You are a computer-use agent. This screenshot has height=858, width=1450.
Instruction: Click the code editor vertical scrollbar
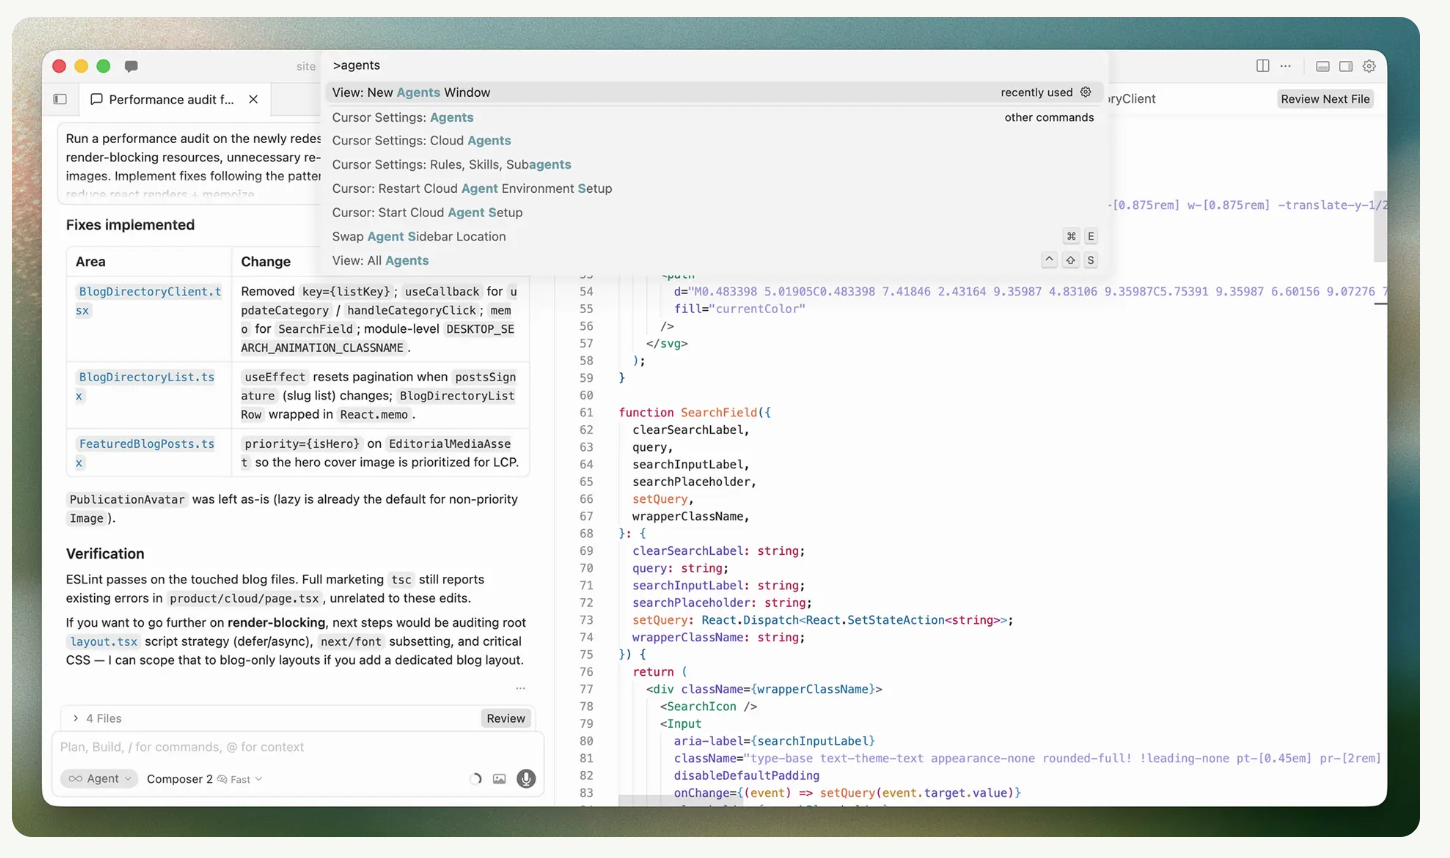(1380, 227)
